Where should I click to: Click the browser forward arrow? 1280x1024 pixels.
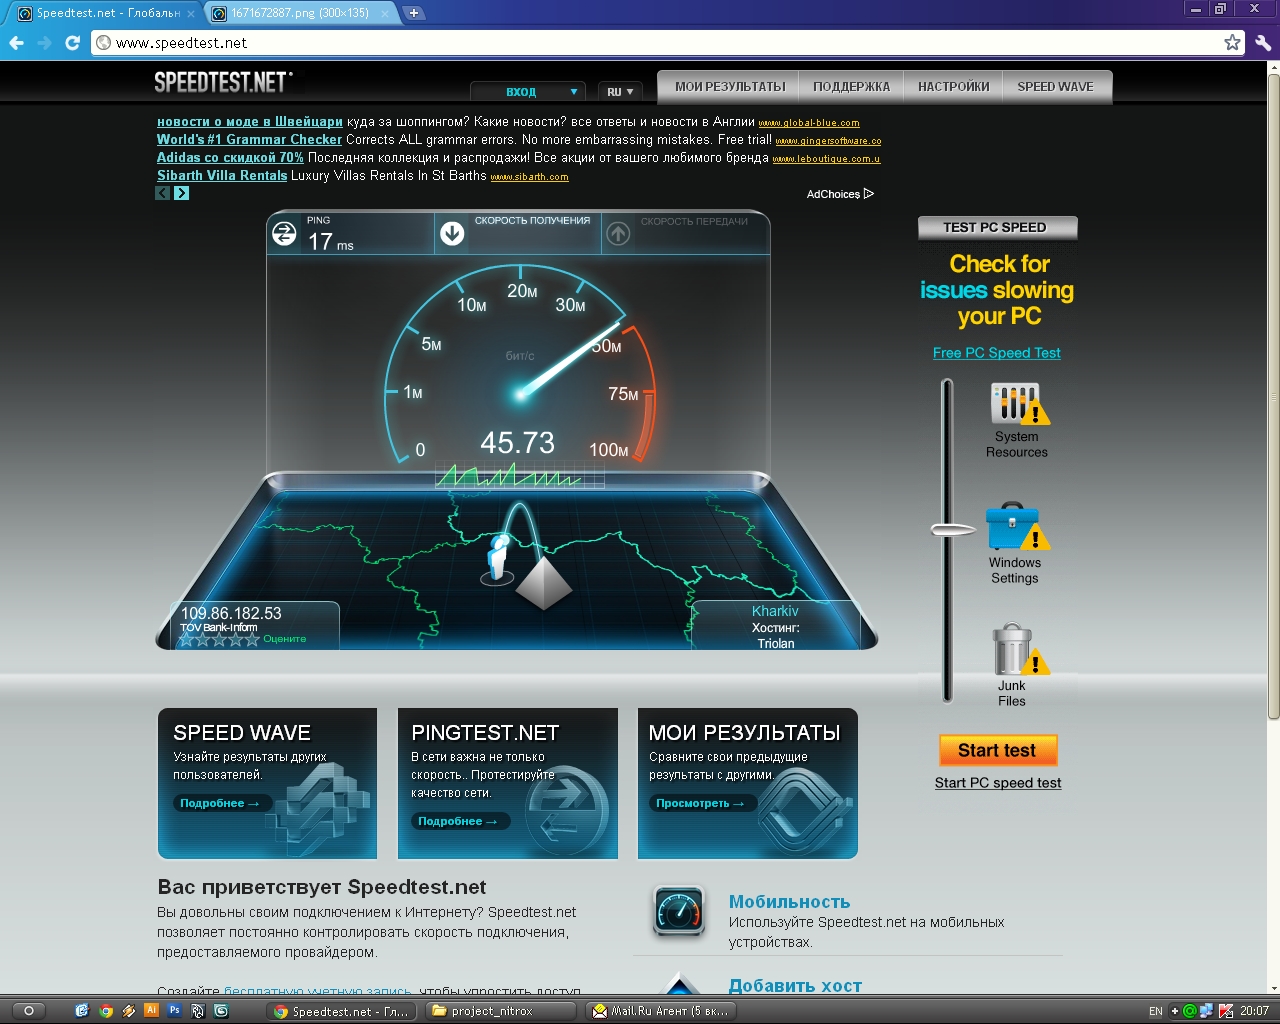[44, 43]
